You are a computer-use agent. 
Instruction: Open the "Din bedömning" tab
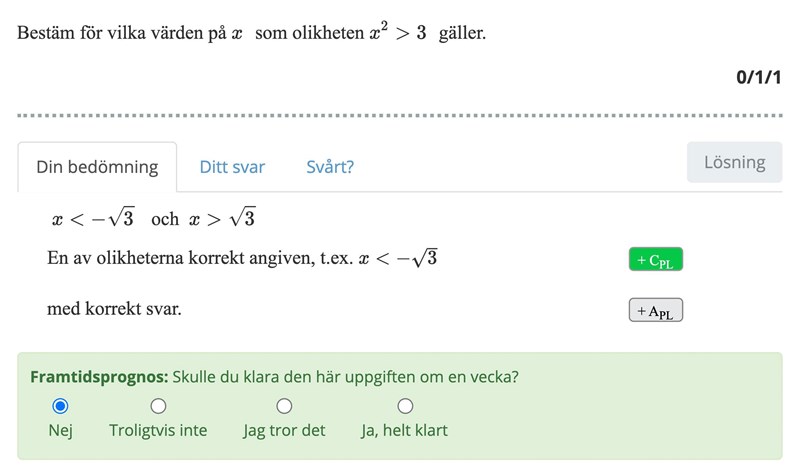97,167
